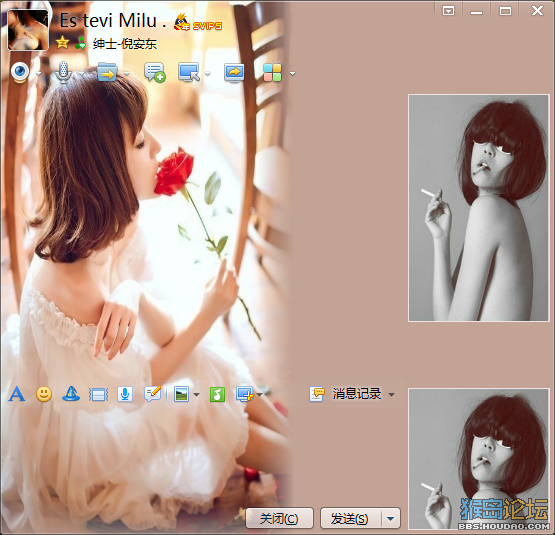Start a voice call with microphone icon
This screenshot has height=535, width=555.
63,72
